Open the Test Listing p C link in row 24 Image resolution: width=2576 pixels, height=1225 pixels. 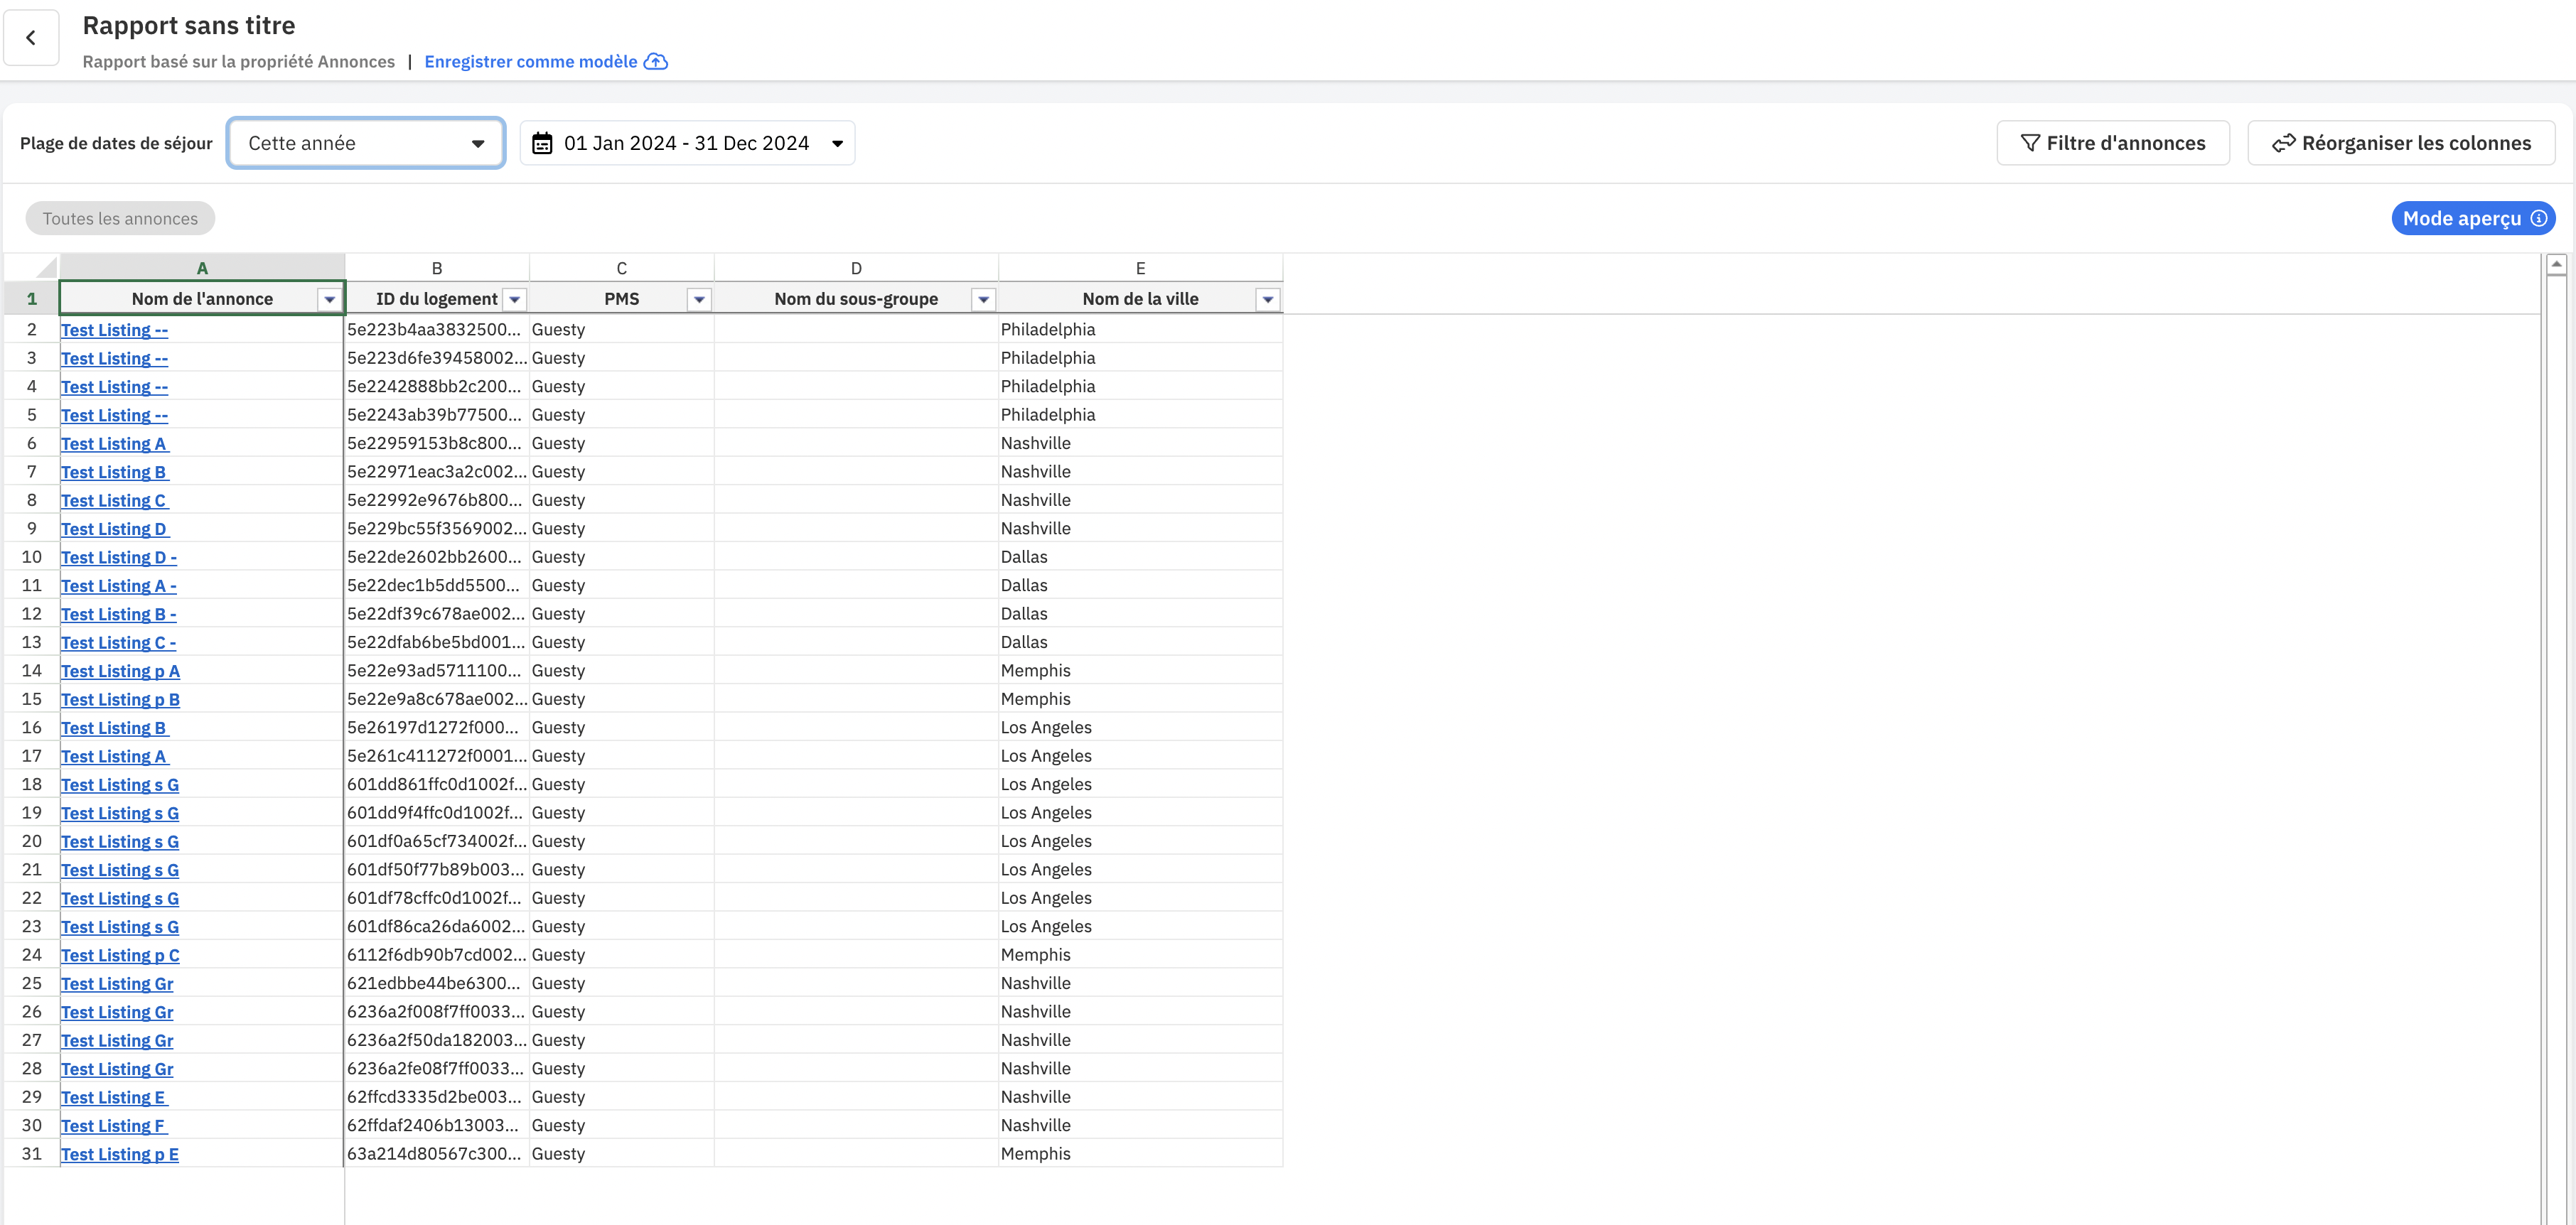tap(120, 955)
